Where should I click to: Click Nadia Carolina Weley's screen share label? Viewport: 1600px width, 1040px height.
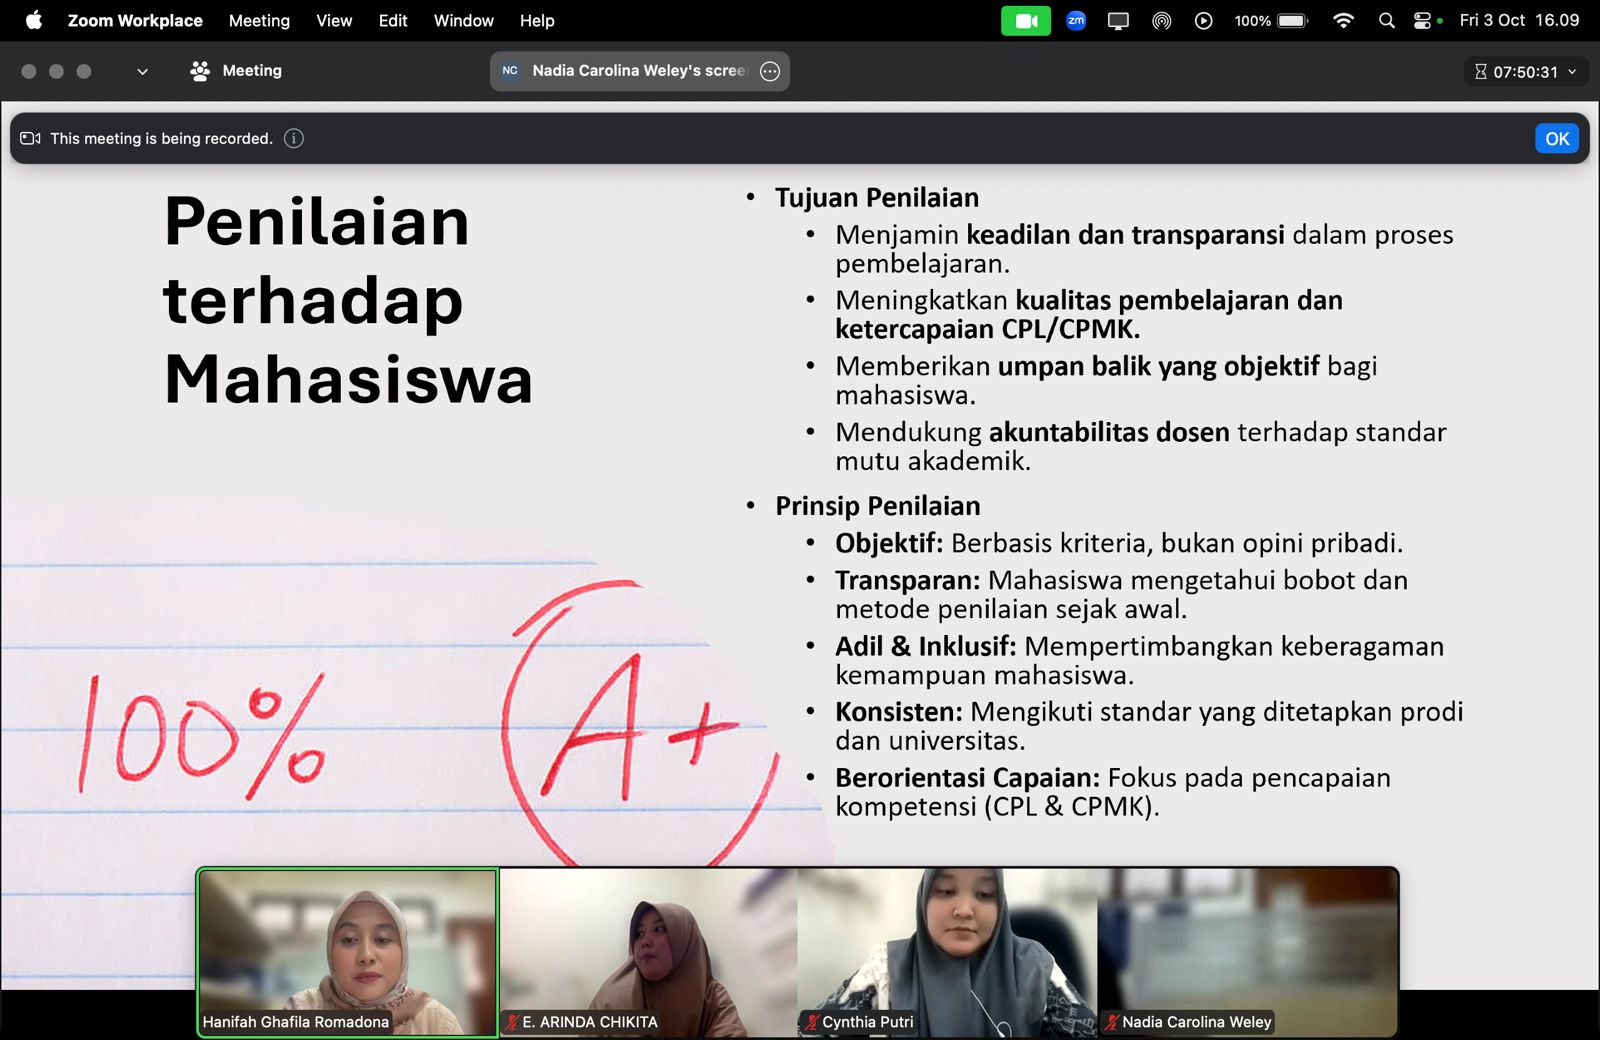[638, 71]
